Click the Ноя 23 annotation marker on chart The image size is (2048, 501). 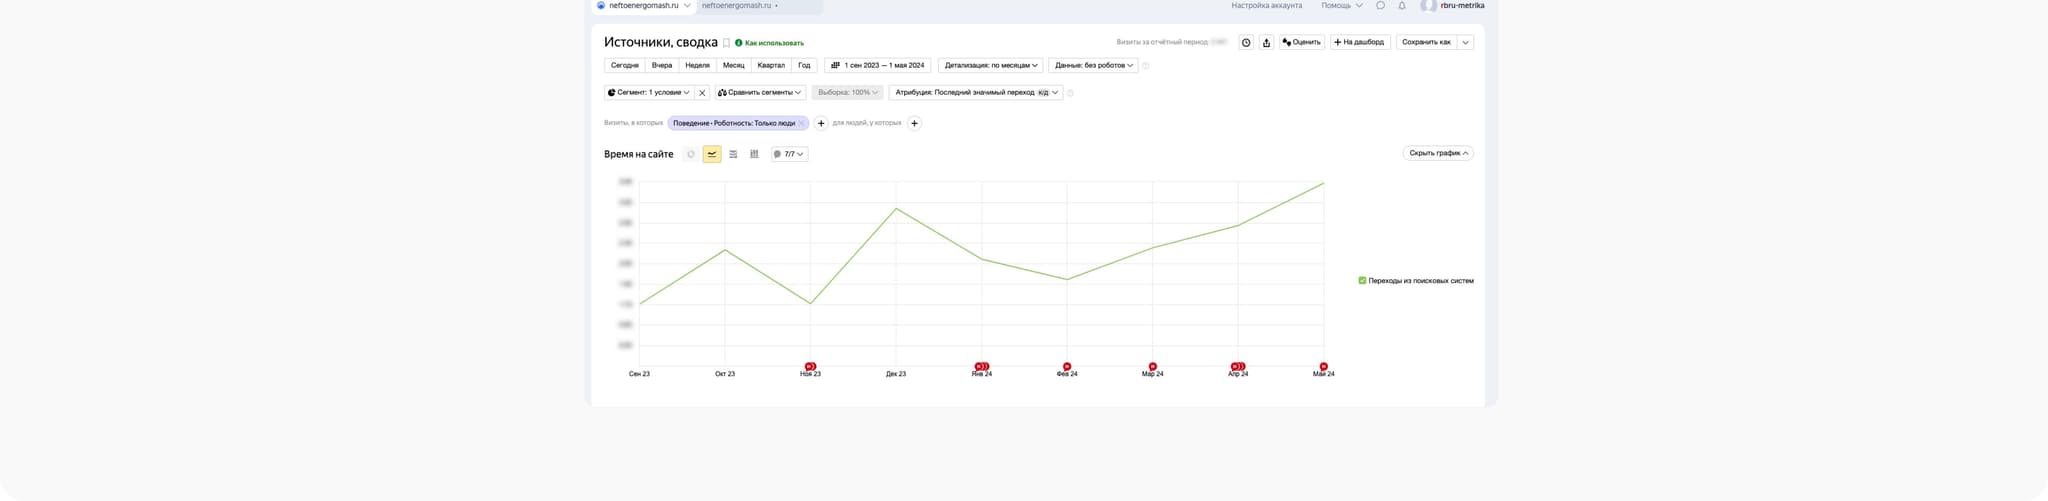[x=810, y=366]
